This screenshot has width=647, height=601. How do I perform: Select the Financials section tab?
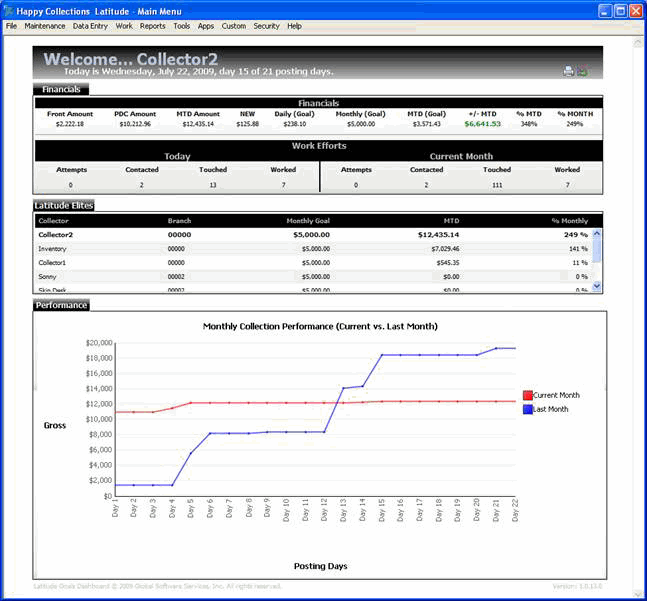pyautogui.click(x=61, y=89)
